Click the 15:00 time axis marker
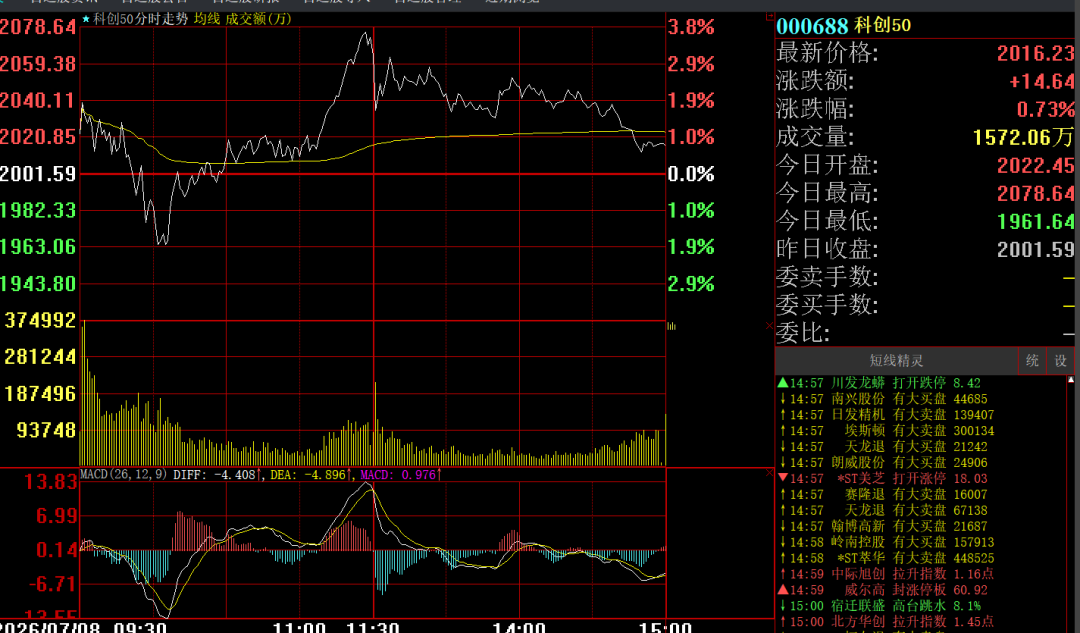 (x=665, y=627)
